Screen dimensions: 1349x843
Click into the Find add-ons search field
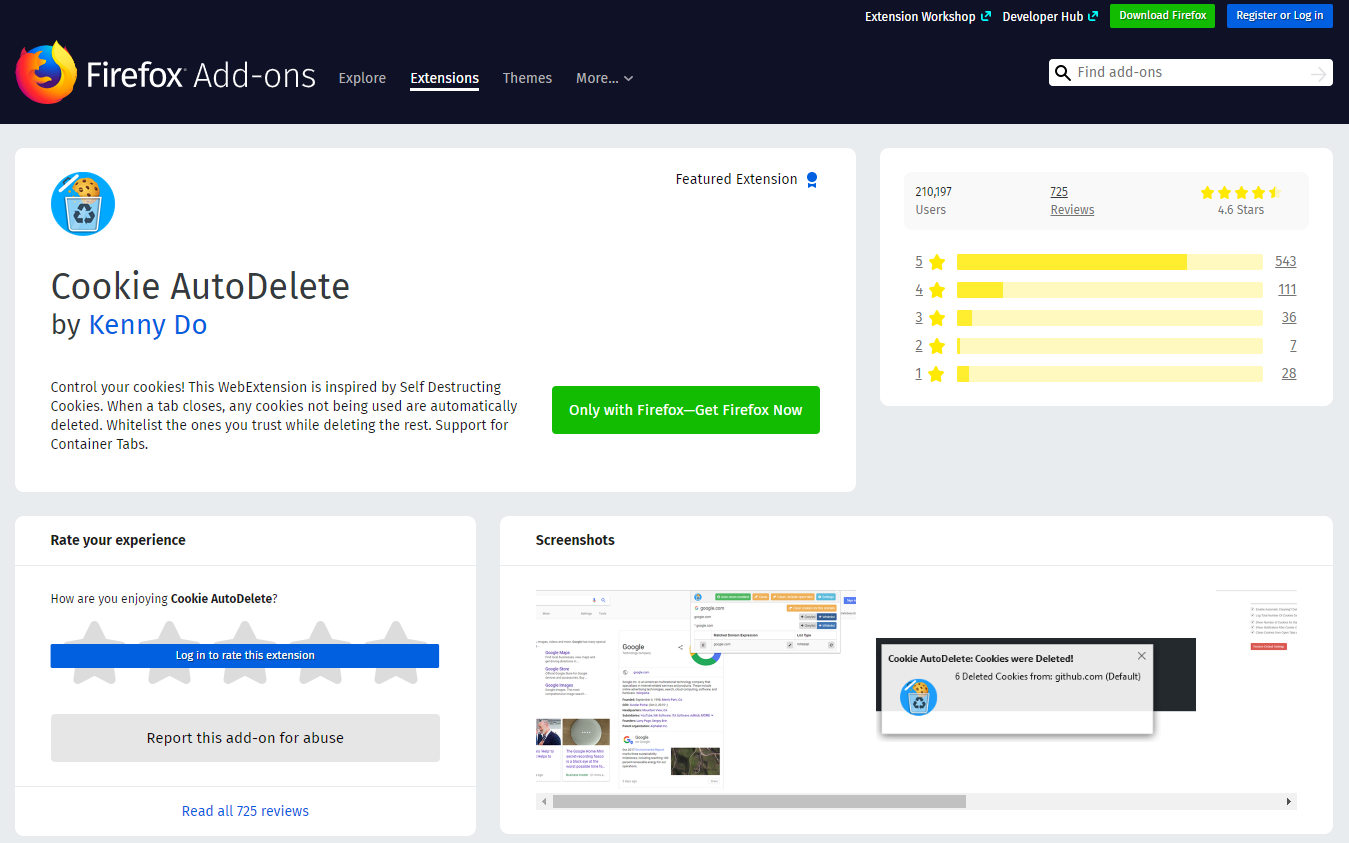click(x=1190, y=73)
